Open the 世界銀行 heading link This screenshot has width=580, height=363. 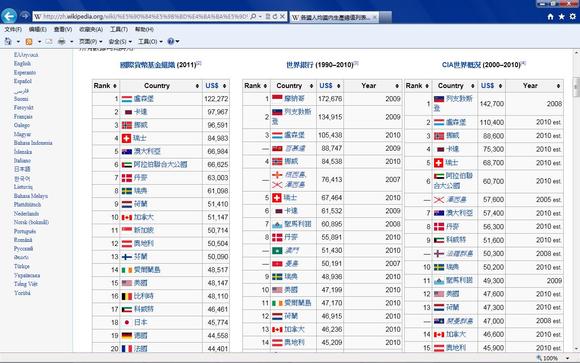coord(299,65)
